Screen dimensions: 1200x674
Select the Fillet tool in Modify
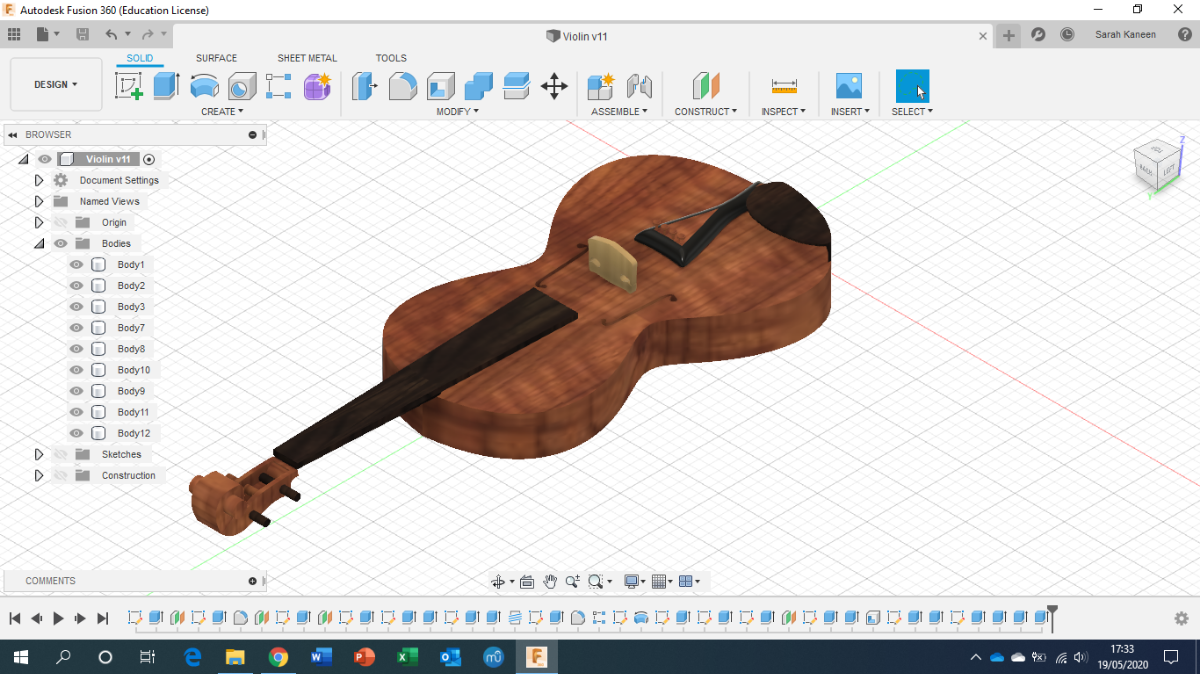click(402, 86)
